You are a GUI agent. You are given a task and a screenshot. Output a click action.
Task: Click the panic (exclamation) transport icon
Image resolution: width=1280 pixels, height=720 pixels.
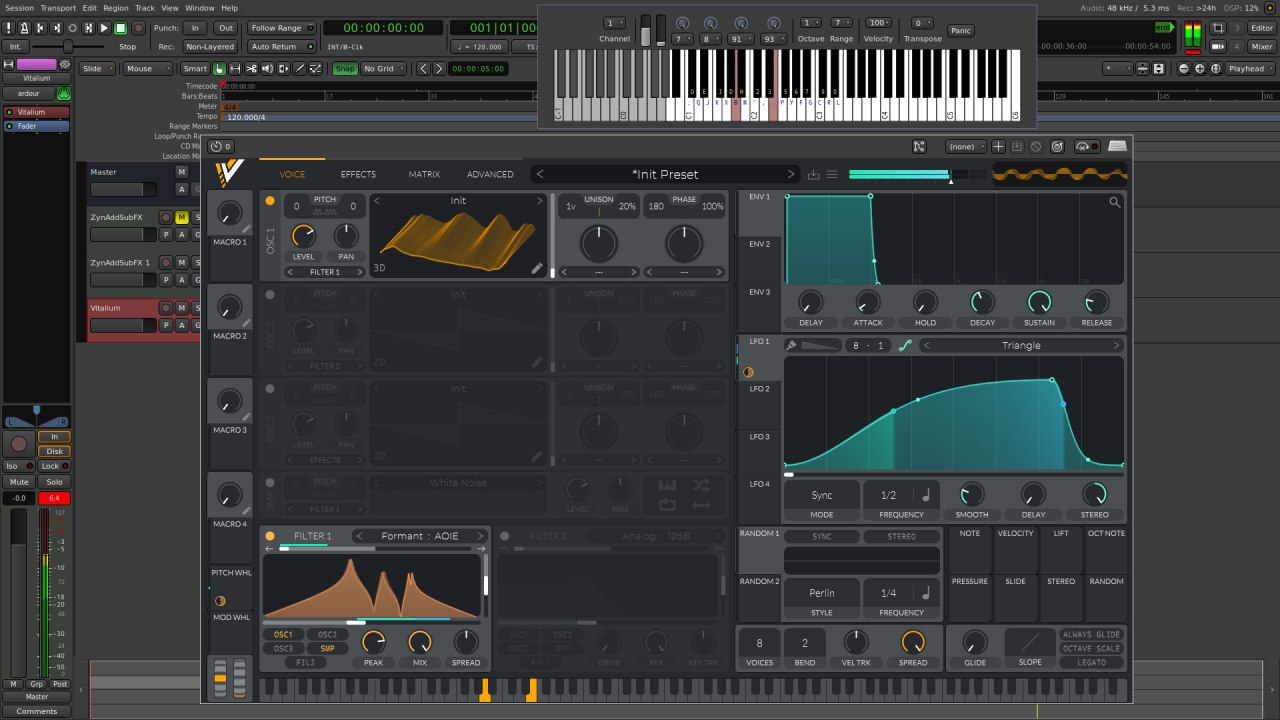(9, 28)
